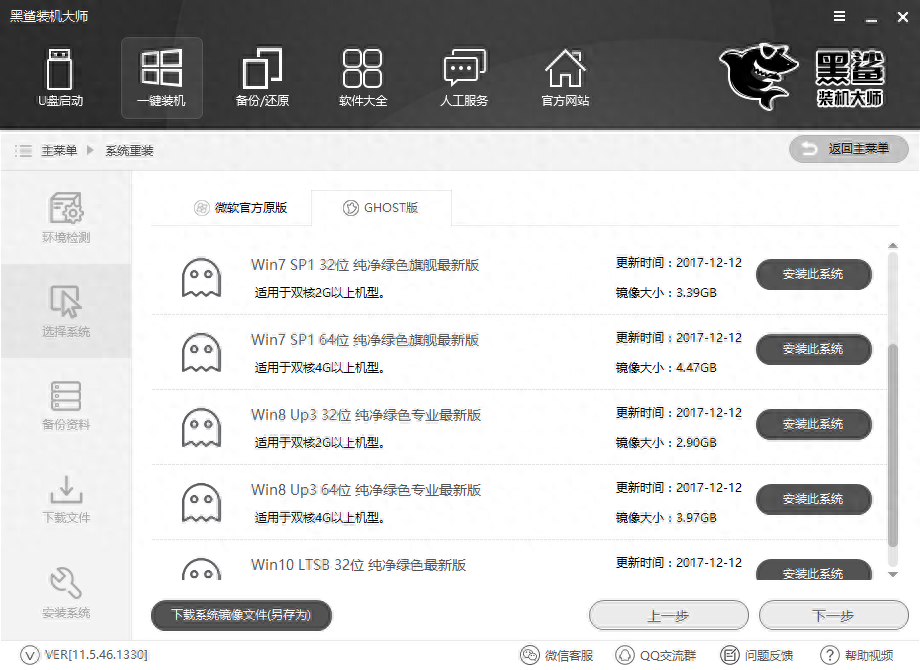
Task: Select the 一键装机 (one-click install) icon
Action: (x=161, y=78)
